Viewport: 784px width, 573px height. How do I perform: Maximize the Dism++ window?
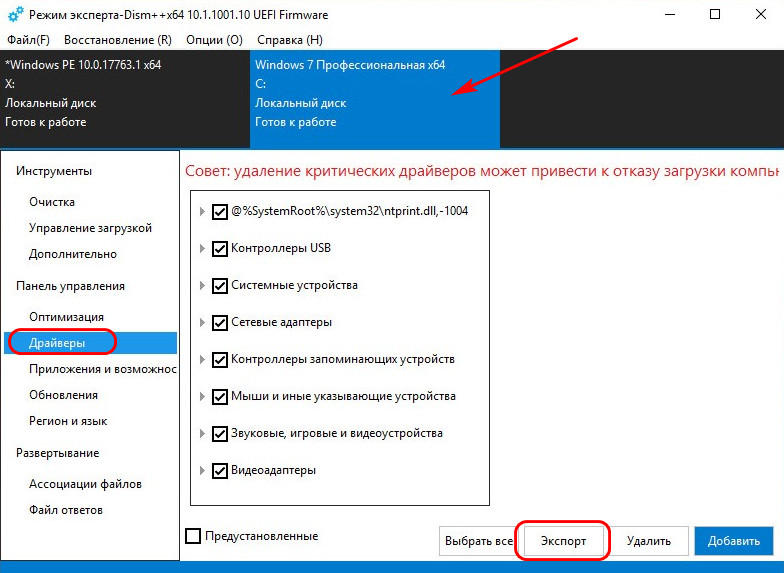tap(715, 14)
